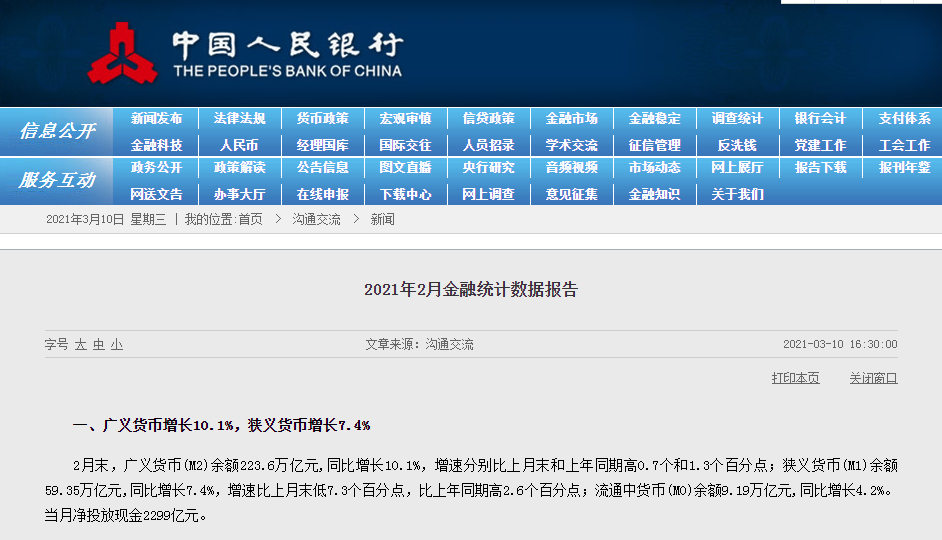Set font size to small (小)
The width and height of the screenshot is (942, 540).
[117, 345]
